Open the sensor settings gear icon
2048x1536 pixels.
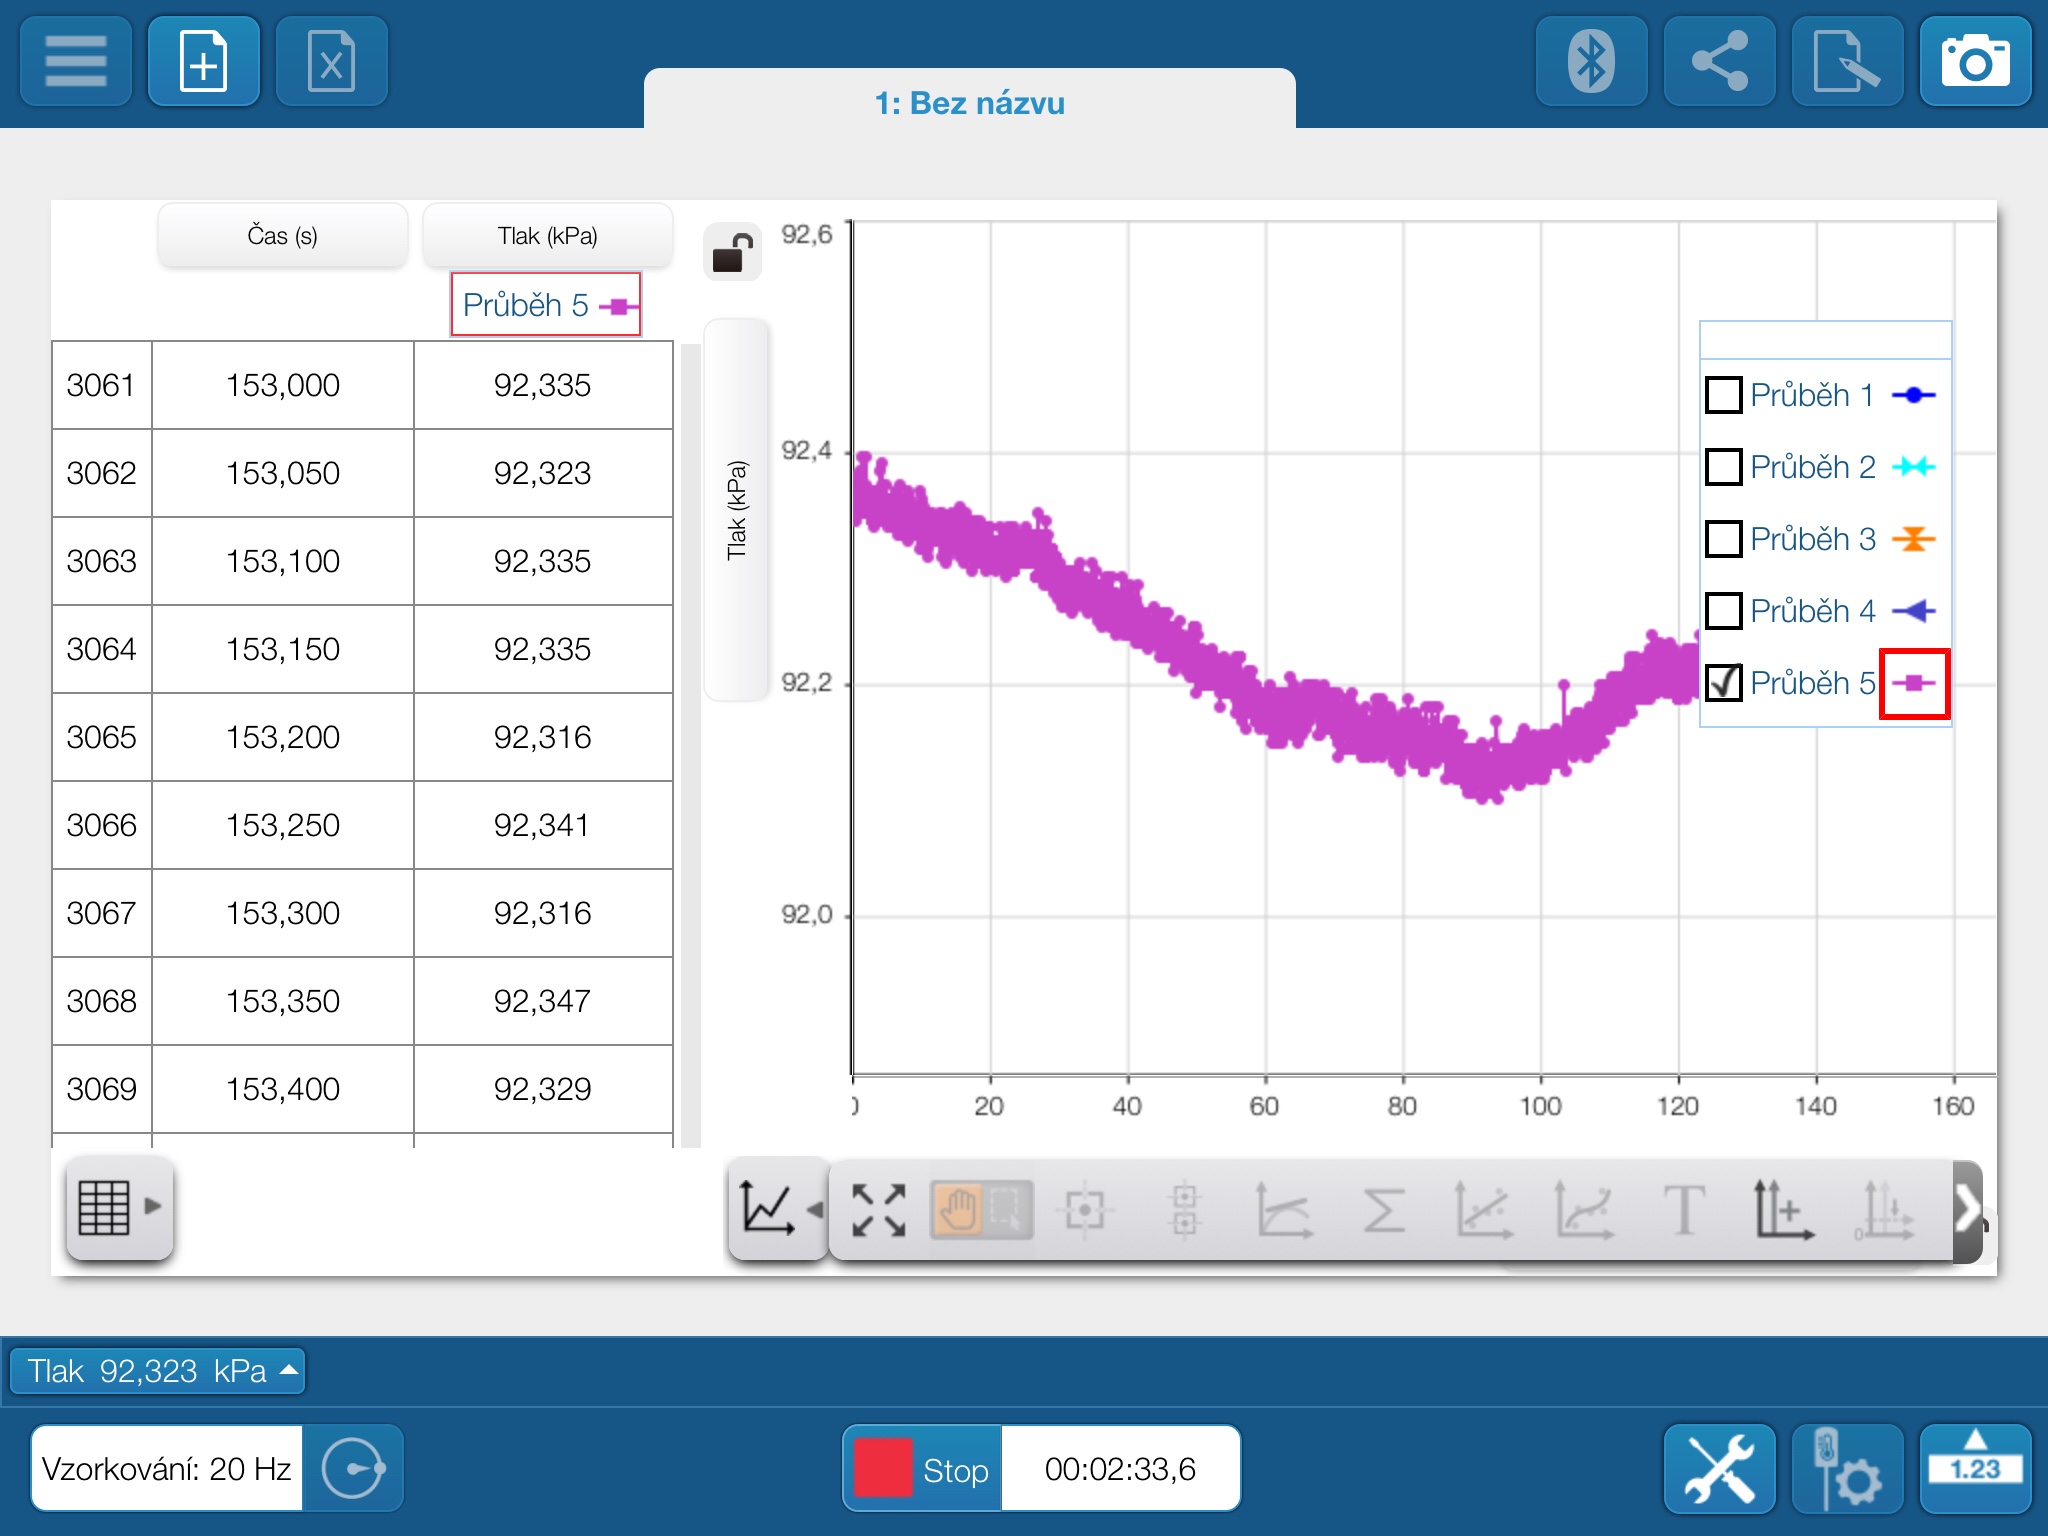(x=1846, y=1468)
